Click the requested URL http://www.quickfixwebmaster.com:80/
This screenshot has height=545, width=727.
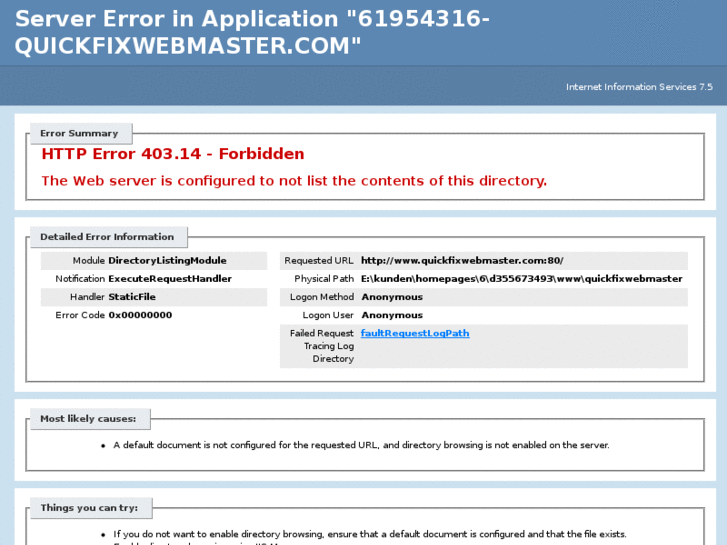point(462,260)
